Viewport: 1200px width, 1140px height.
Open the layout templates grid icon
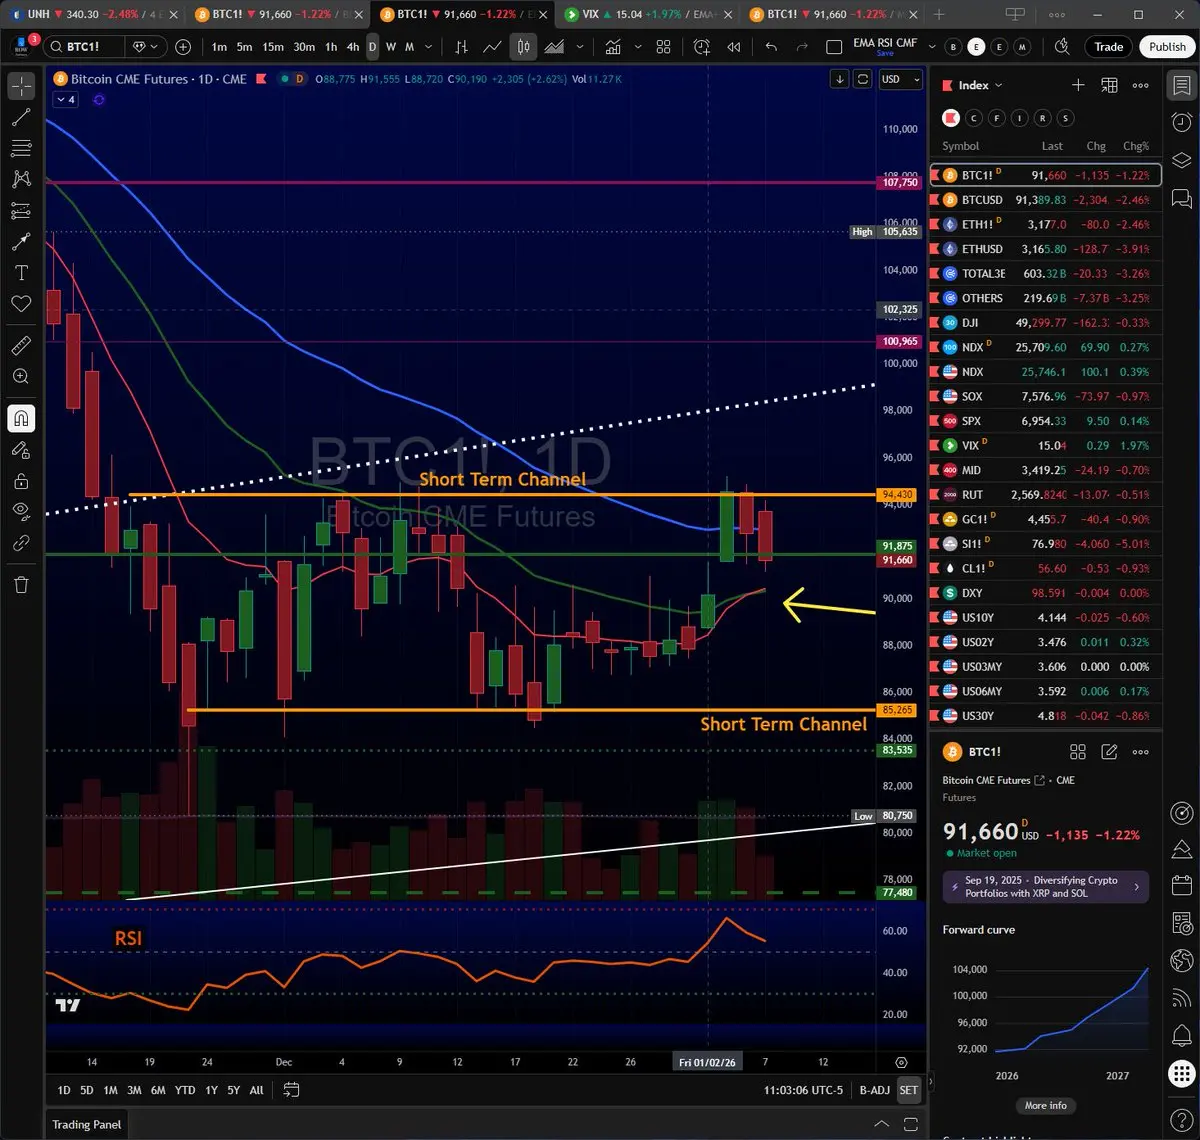[663, 47]
